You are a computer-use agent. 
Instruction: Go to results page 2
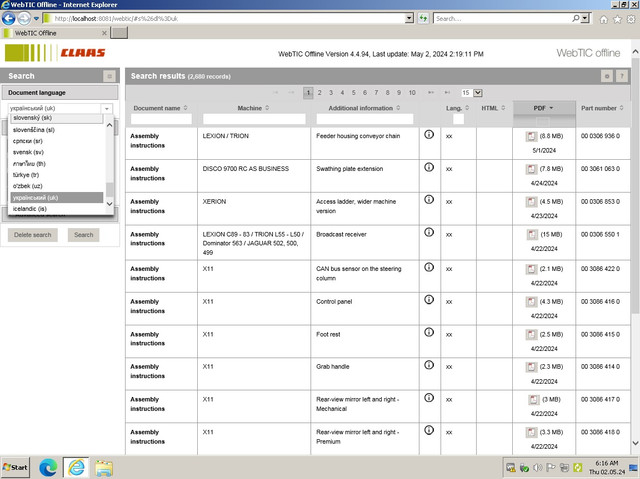tap(320, 93)
